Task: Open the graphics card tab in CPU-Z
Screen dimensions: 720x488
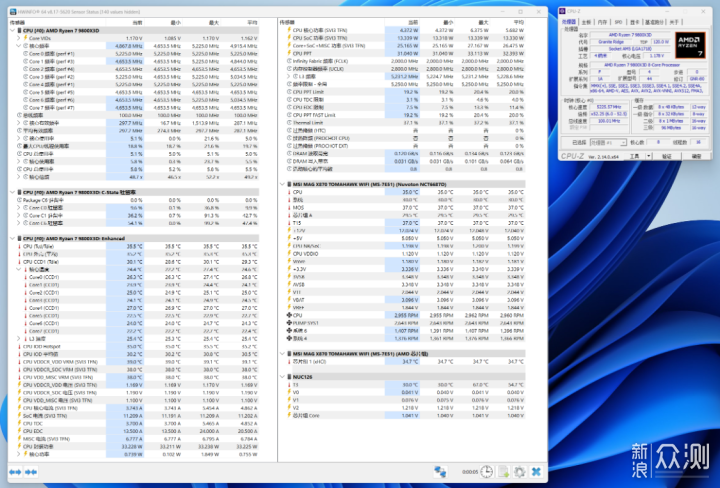Action: [x=634, y=22]
